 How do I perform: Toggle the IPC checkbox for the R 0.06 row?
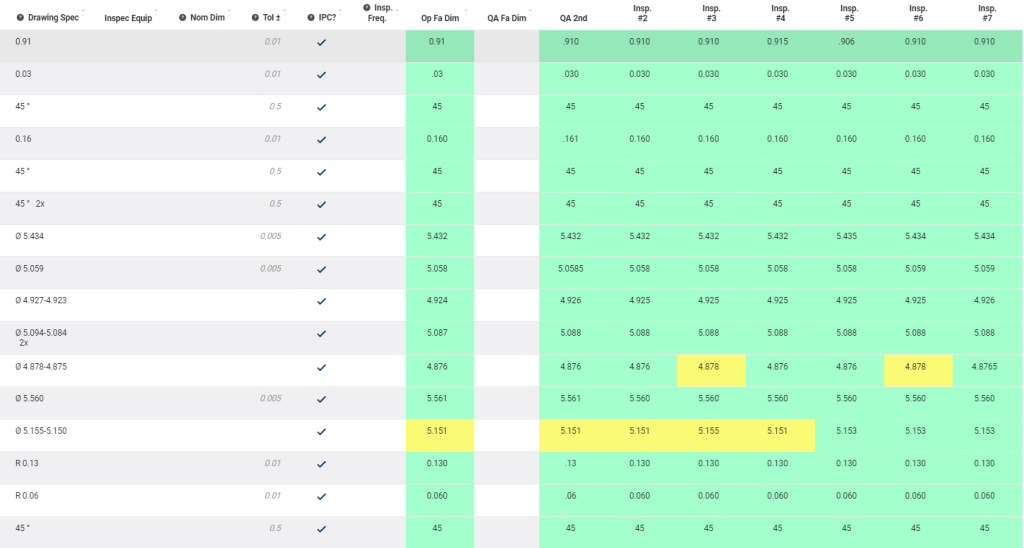click(x=321, y=496)
